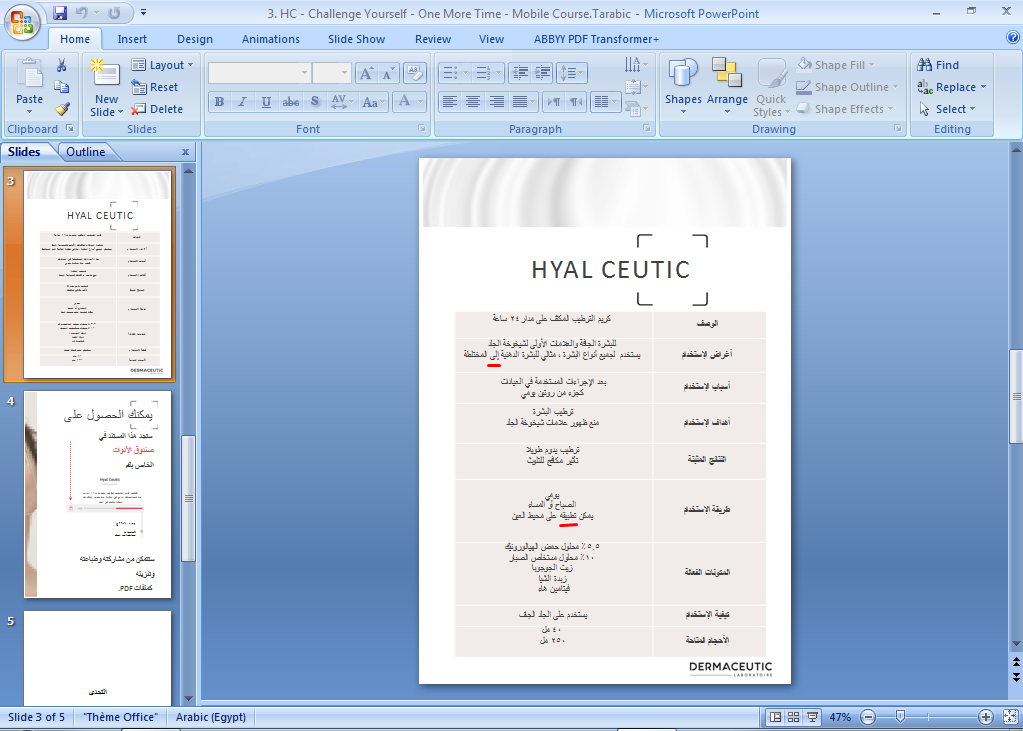Click Find in Editing group

938,65
